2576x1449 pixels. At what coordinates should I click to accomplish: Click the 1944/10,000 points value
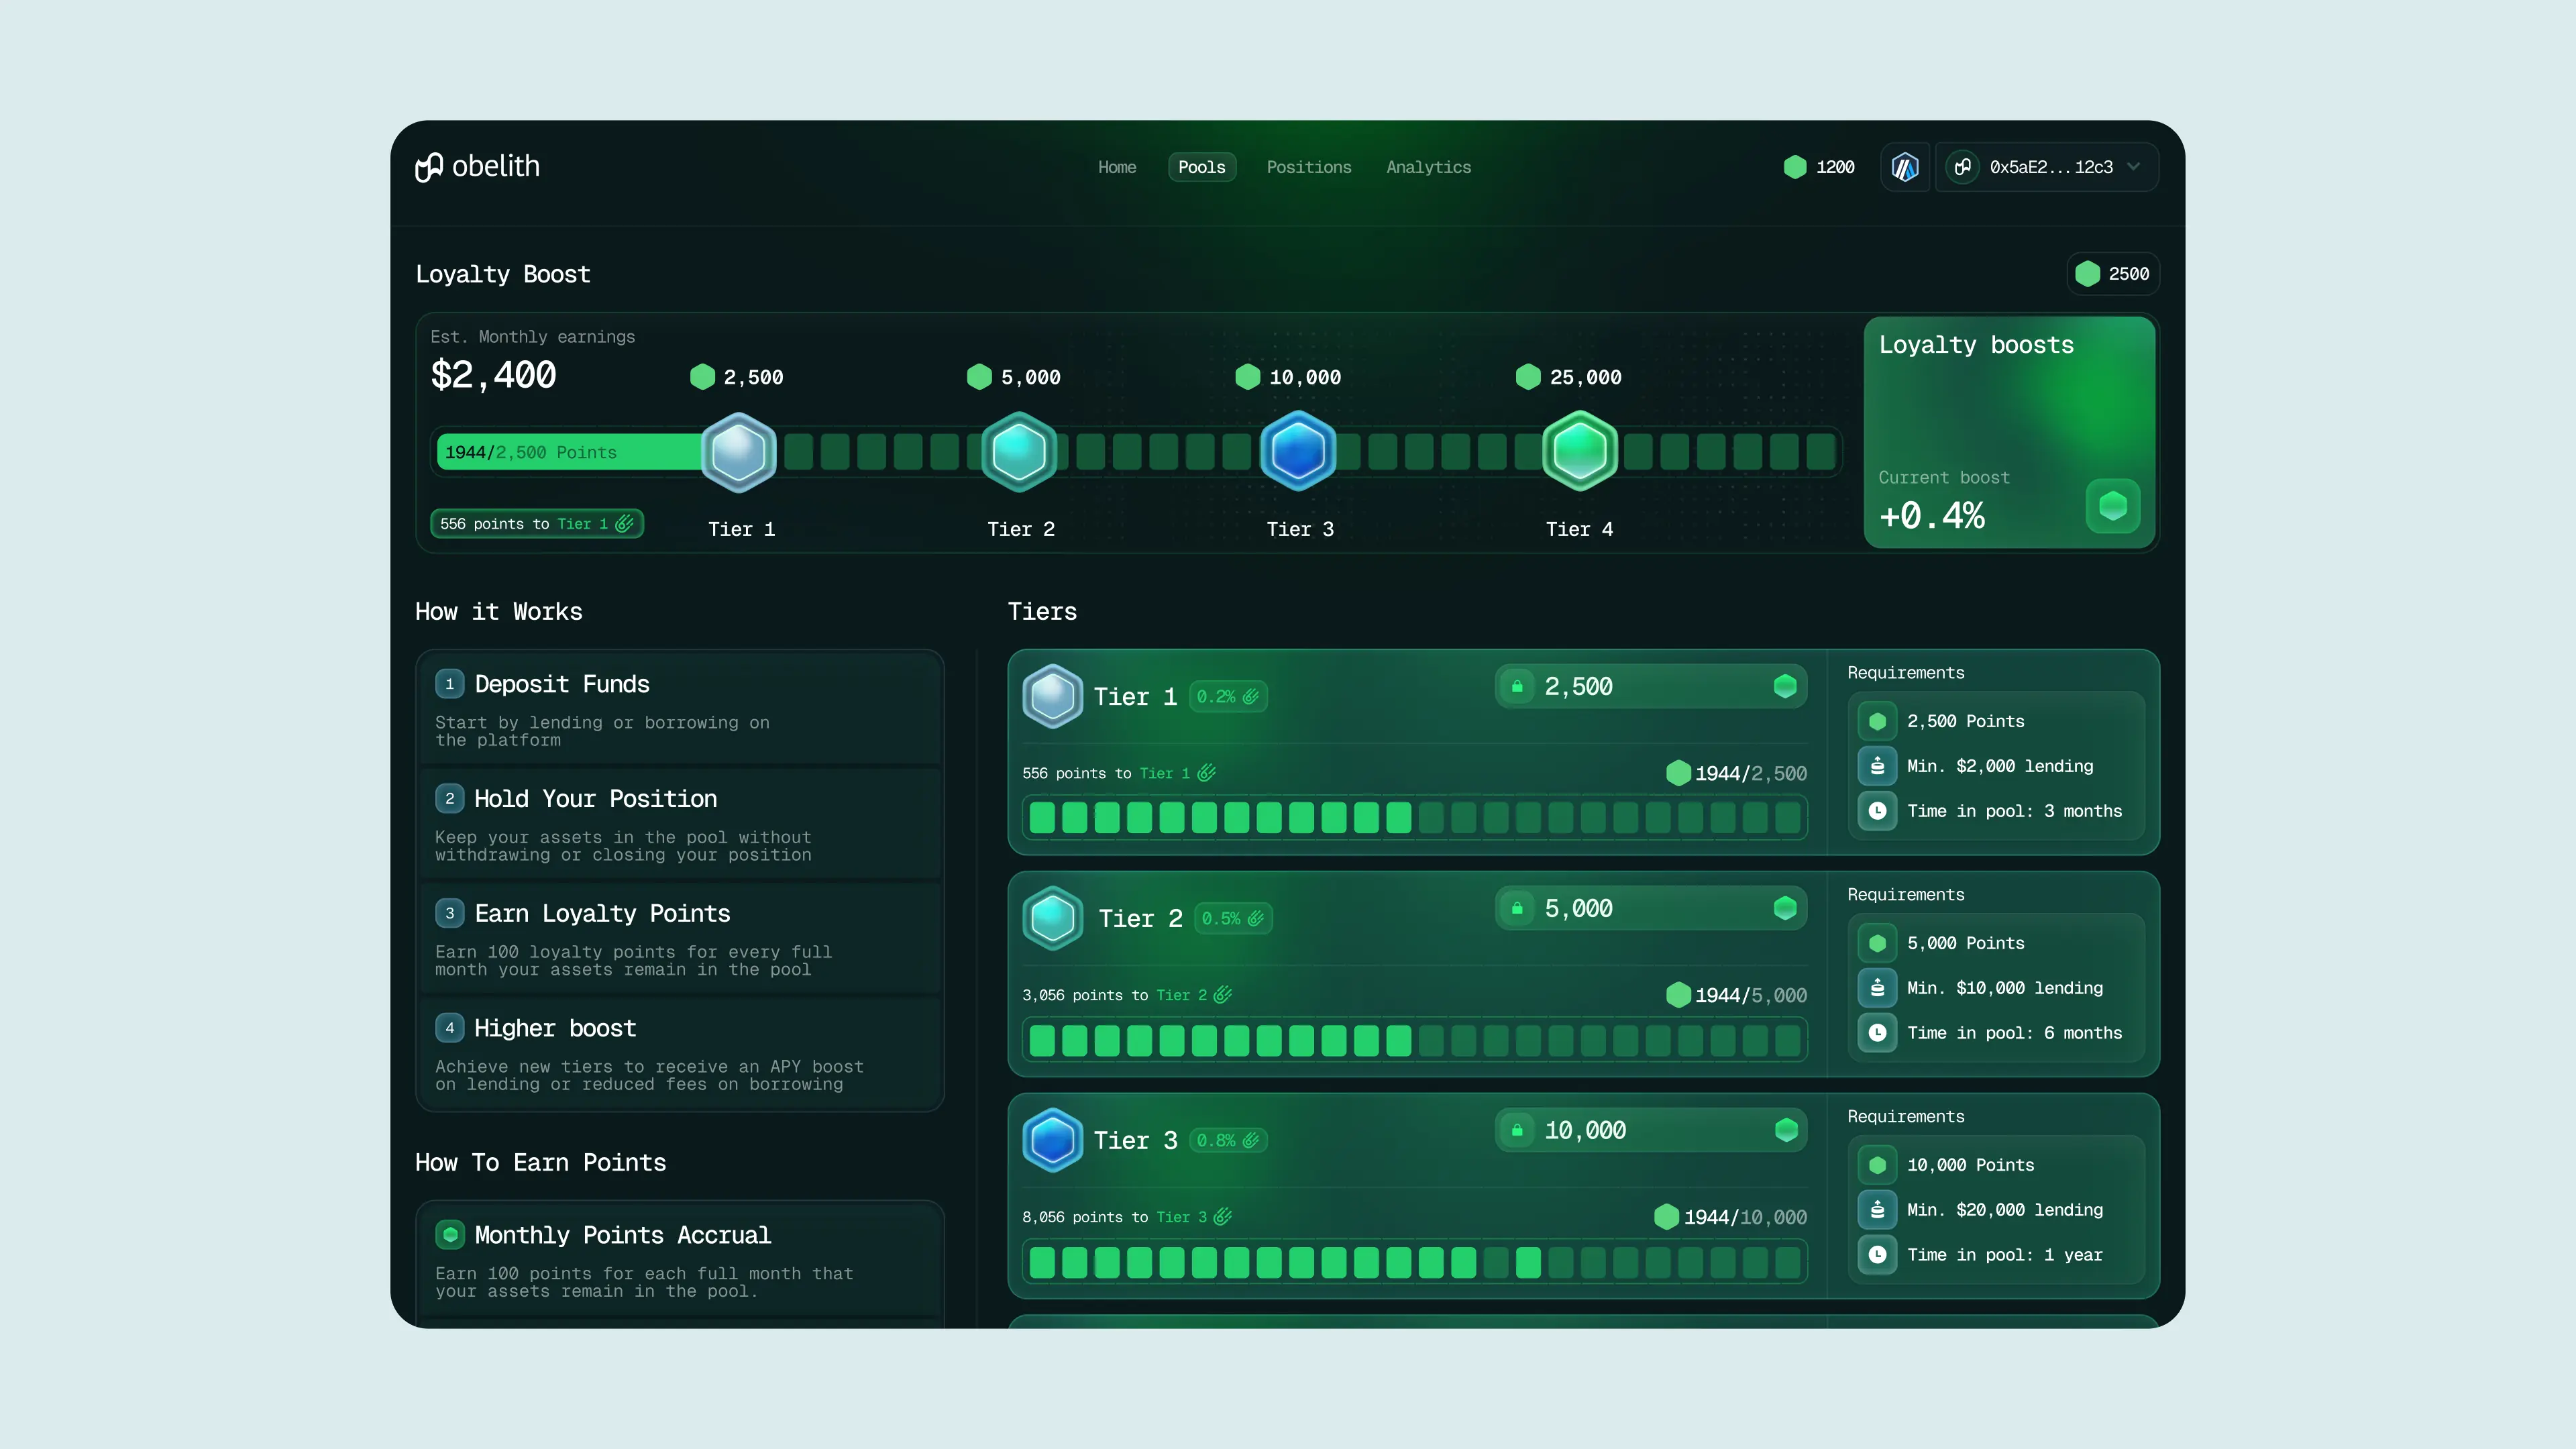[1745, 1217]
